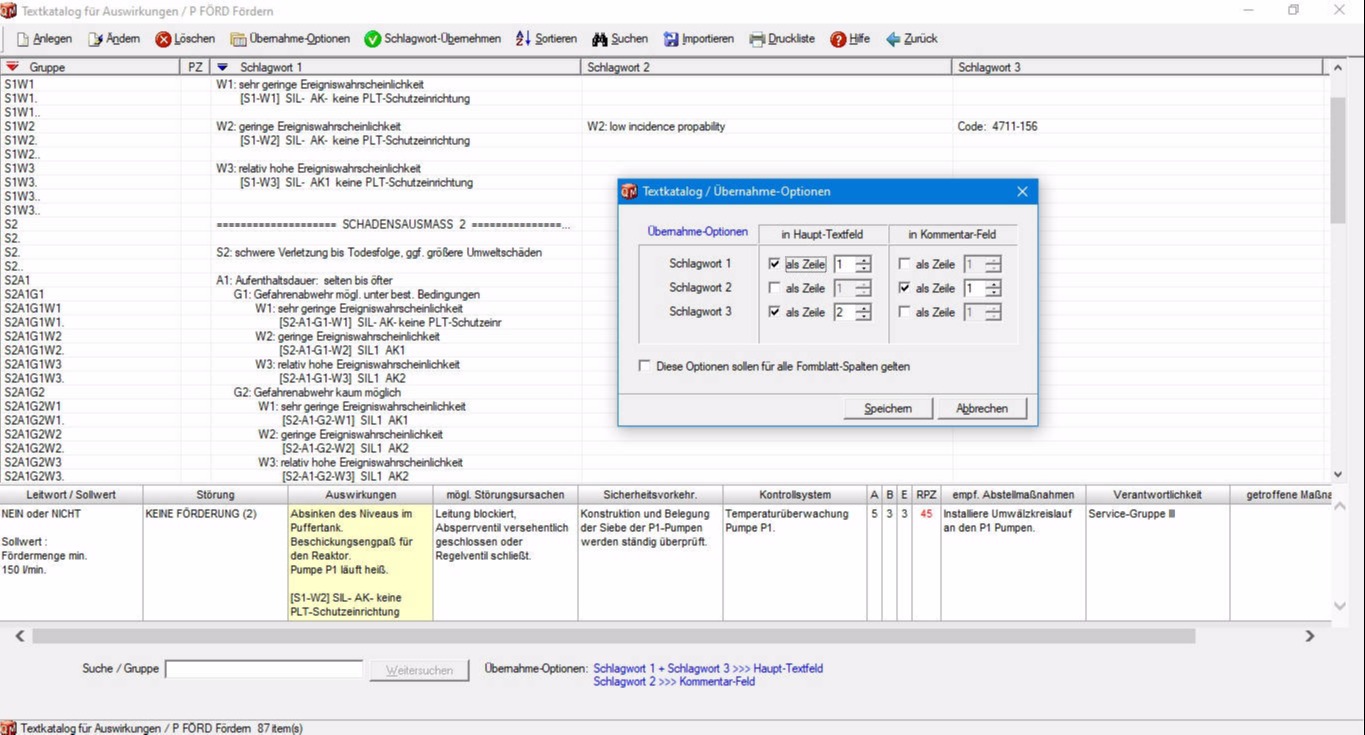Click the Gruppe column header
Viewport: 1365px width, 735px height.
pos(90,67)
